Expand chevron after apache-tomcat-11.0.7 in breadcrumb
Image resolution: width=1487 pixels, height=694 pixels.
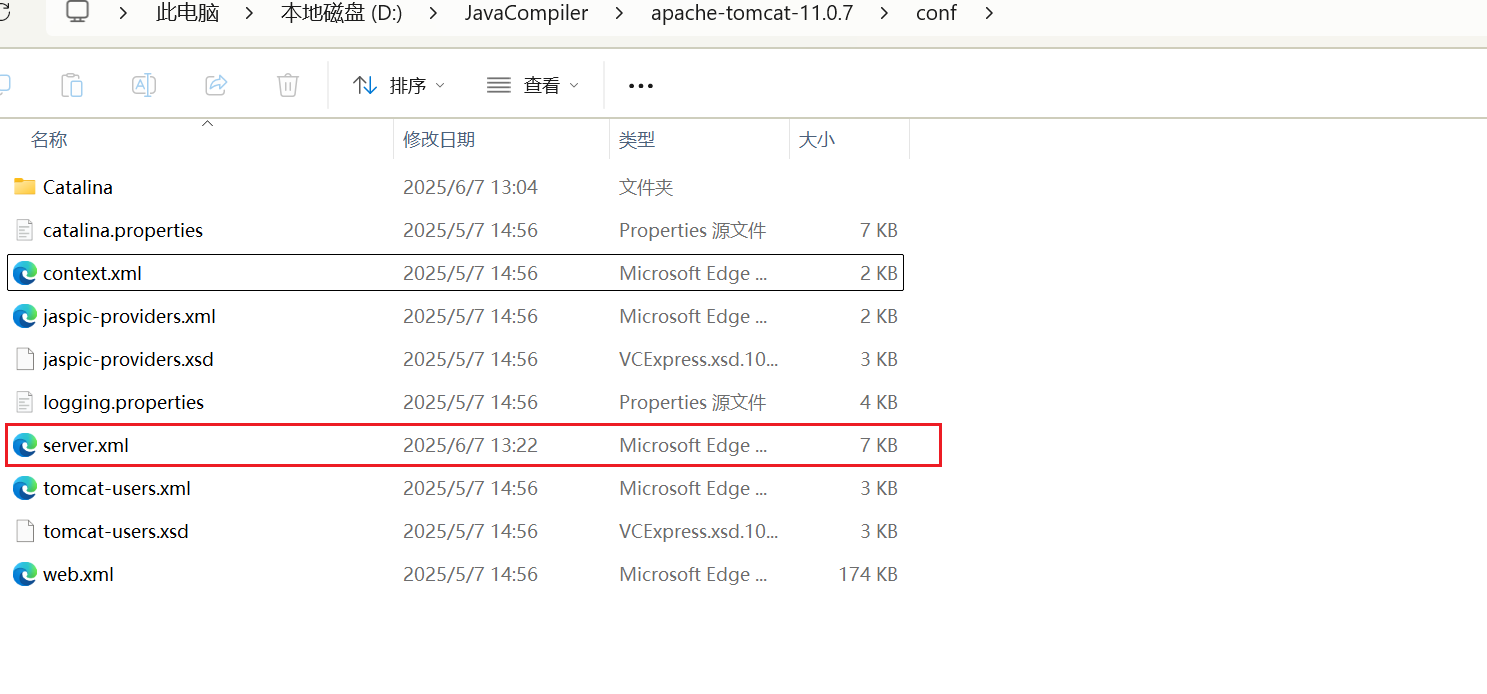point(884,14)
